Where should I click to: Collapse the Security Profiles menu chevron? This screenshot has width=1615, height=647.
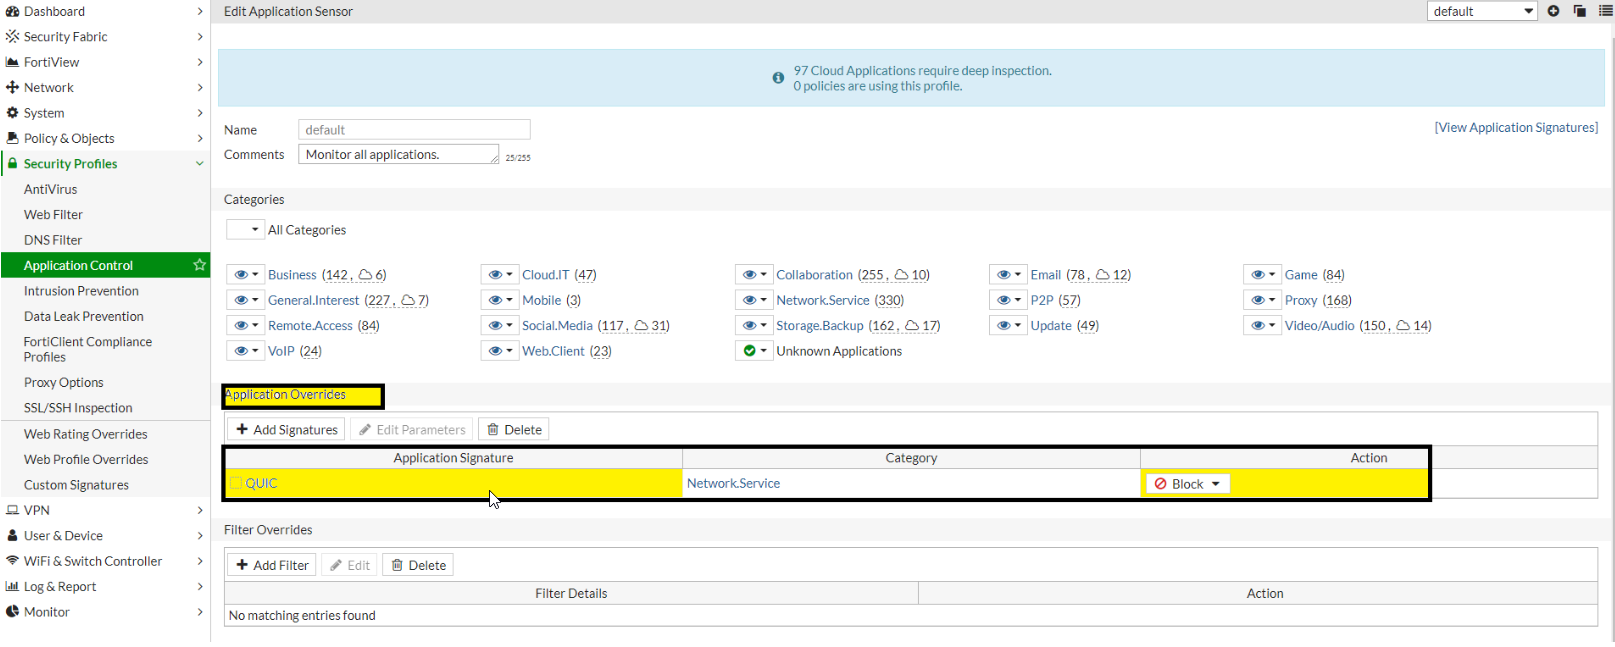tap(199, 163)
